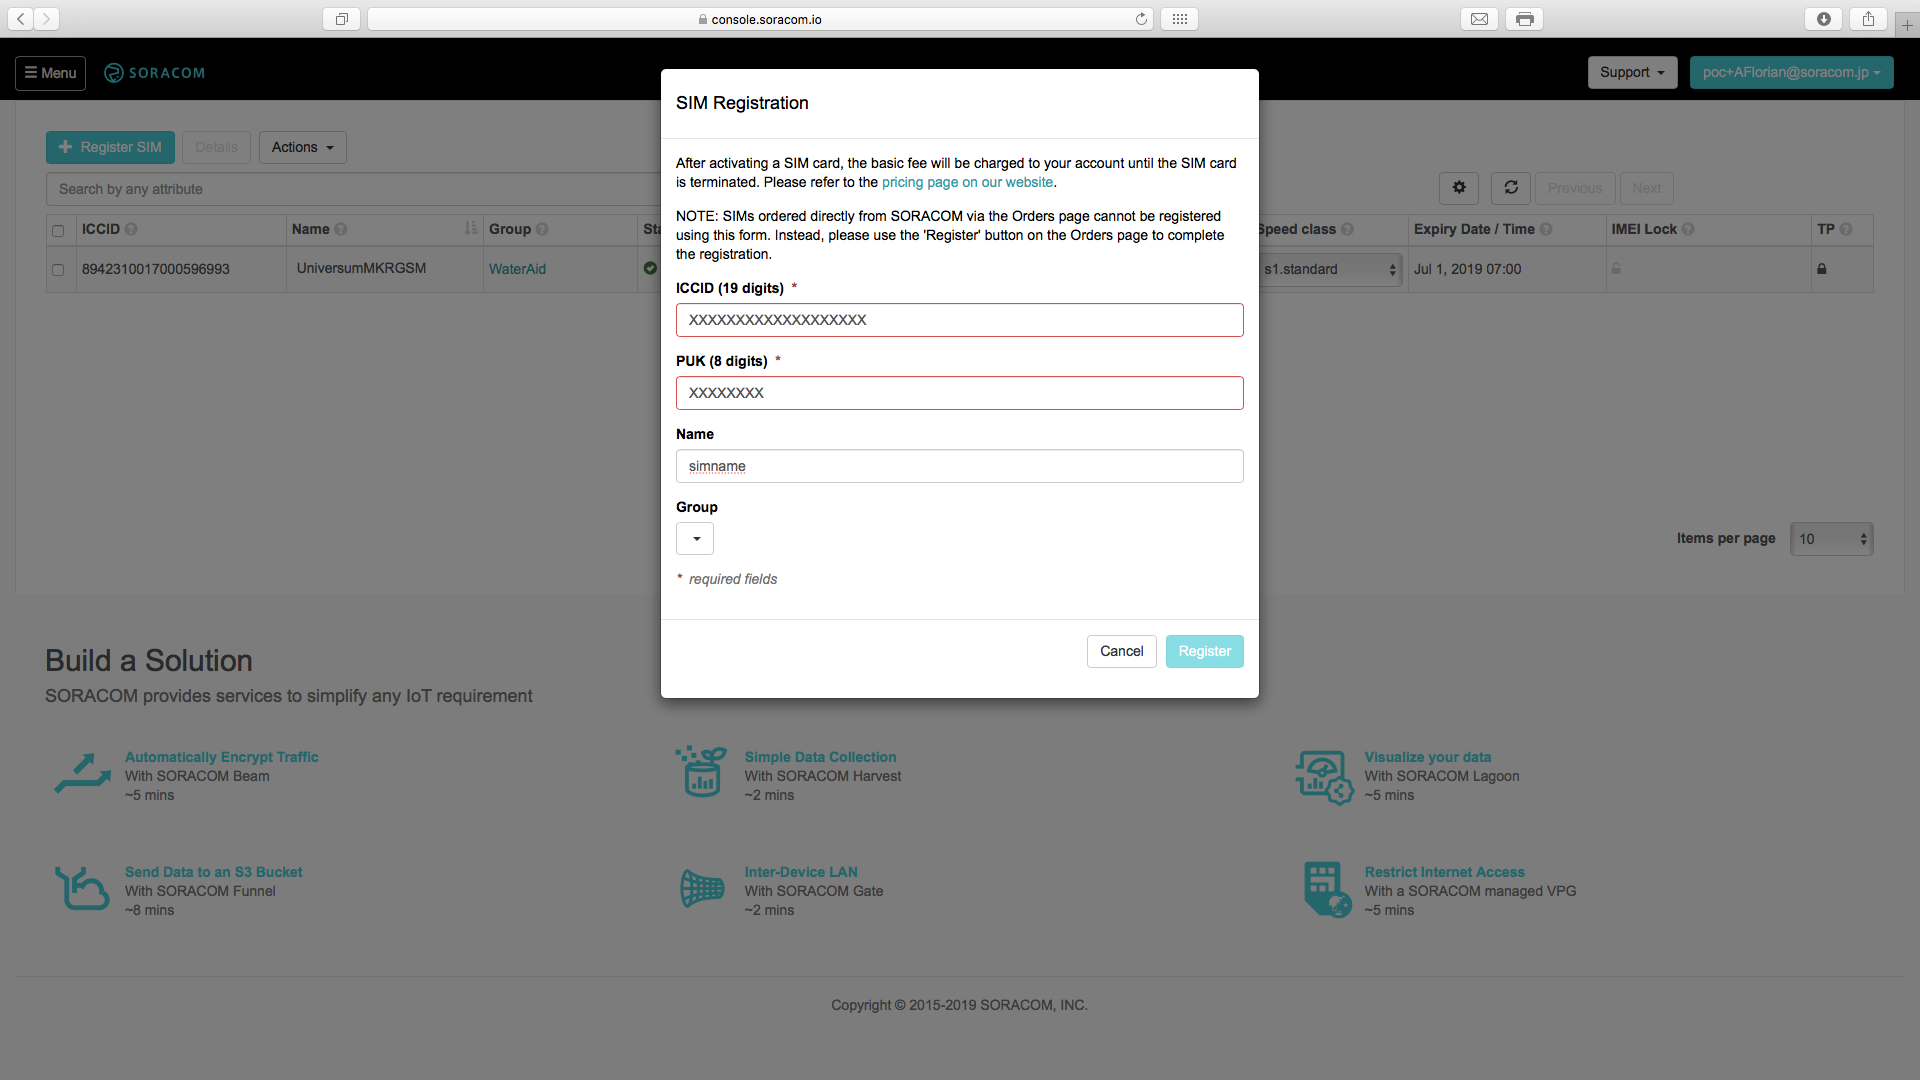1920x1080 pixels.
Task: Click the table settings gear icon
Action: coord(1459,188)
